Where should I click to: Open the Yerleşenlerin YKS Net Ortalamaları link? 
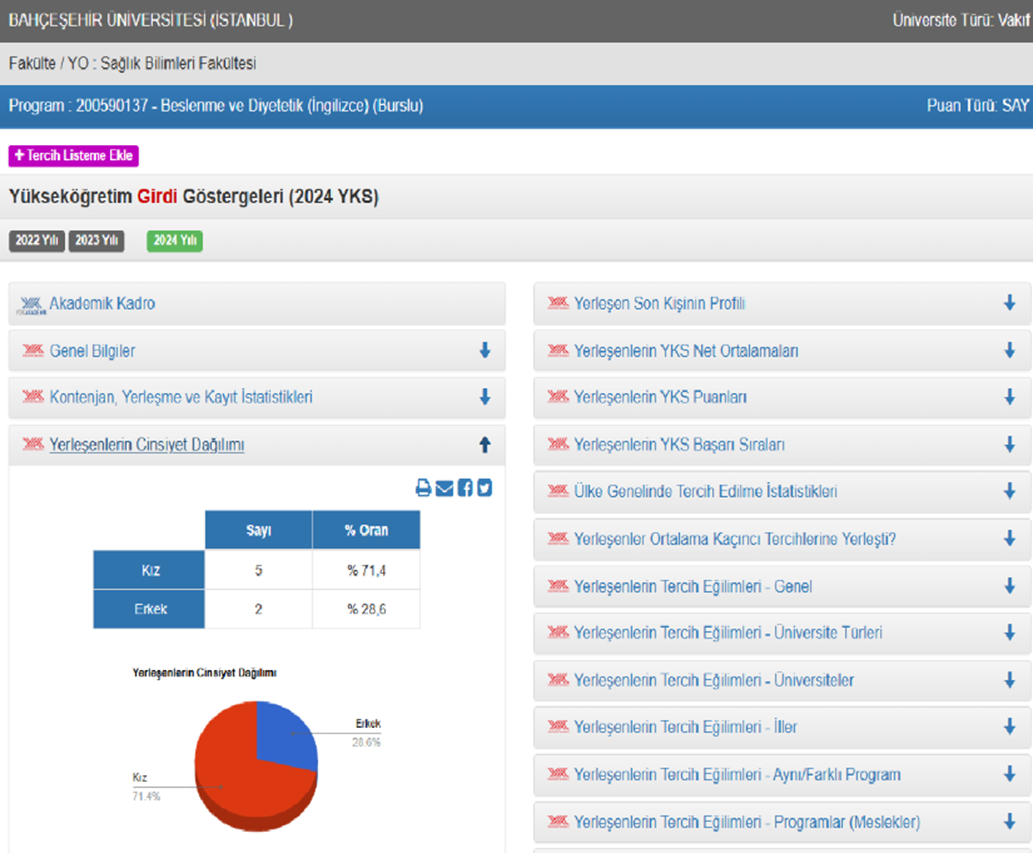(685, 351)
